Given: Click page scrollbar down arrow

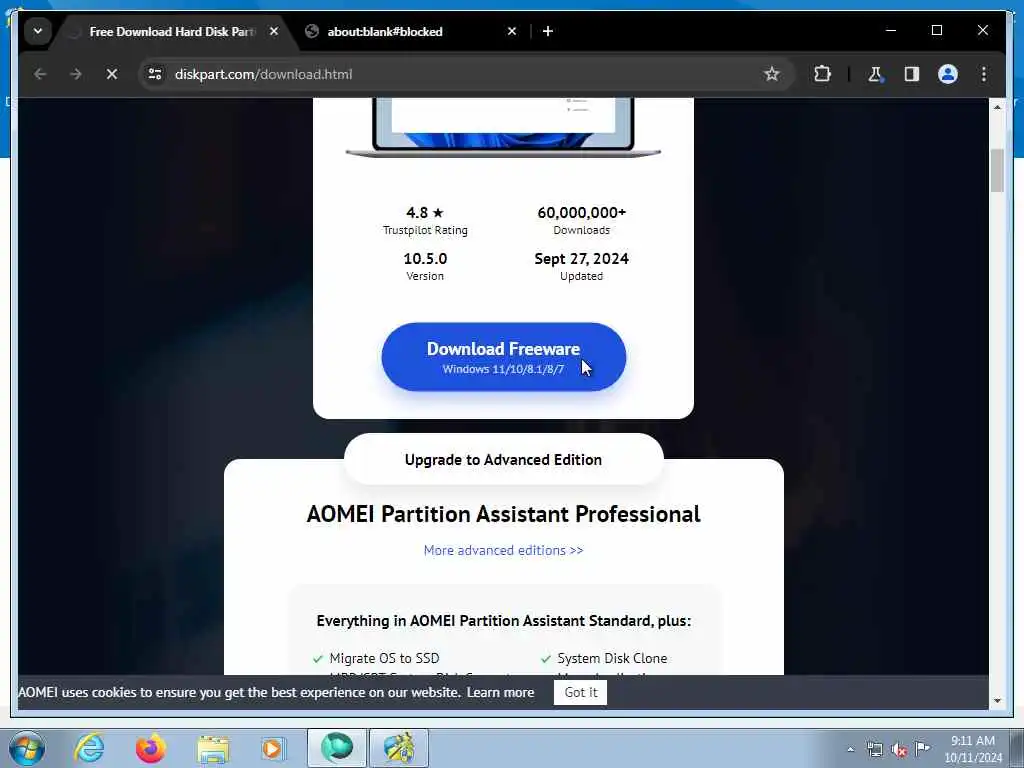Looking at the screenshot, I should pyautogui.click(x=997, y=701).
